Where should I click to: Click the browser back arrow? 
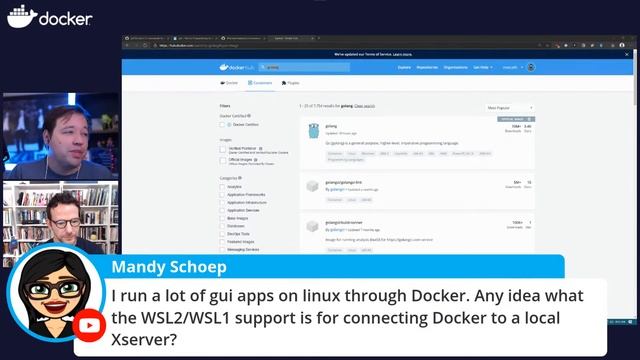pyautogui.click(x=127, y=46)
